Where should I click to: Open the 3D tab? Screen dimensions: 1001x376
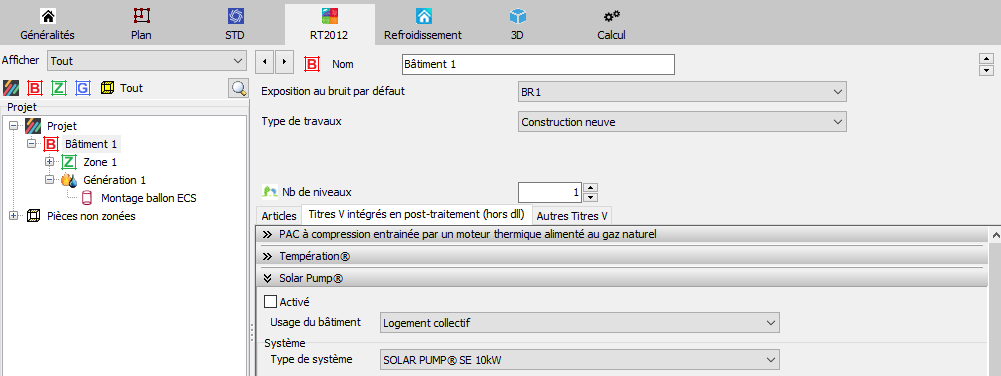pyautogui.click(x=517, y=24)
